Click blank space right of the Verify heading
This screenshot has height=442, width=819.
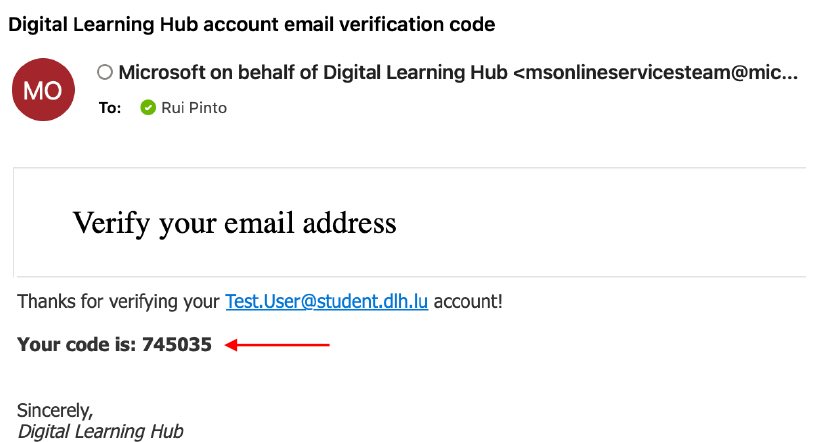pyautogui.click(x=600, y=222)
